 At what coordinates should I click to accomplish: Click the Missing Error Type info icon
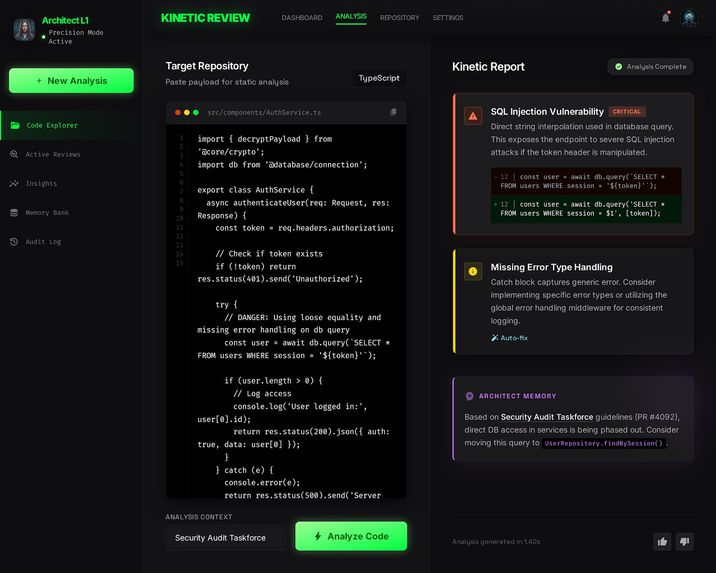pos(473,271)
